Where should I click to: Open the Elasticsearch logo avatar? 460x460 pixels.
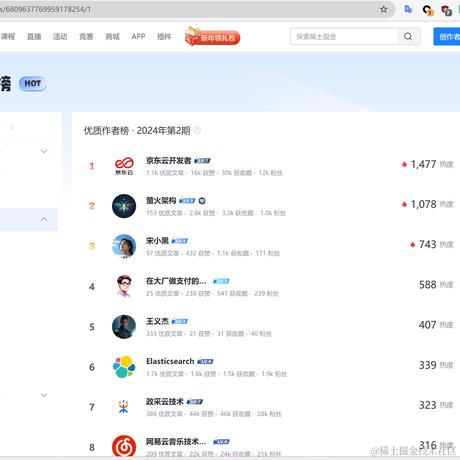(x=124, y=367)
